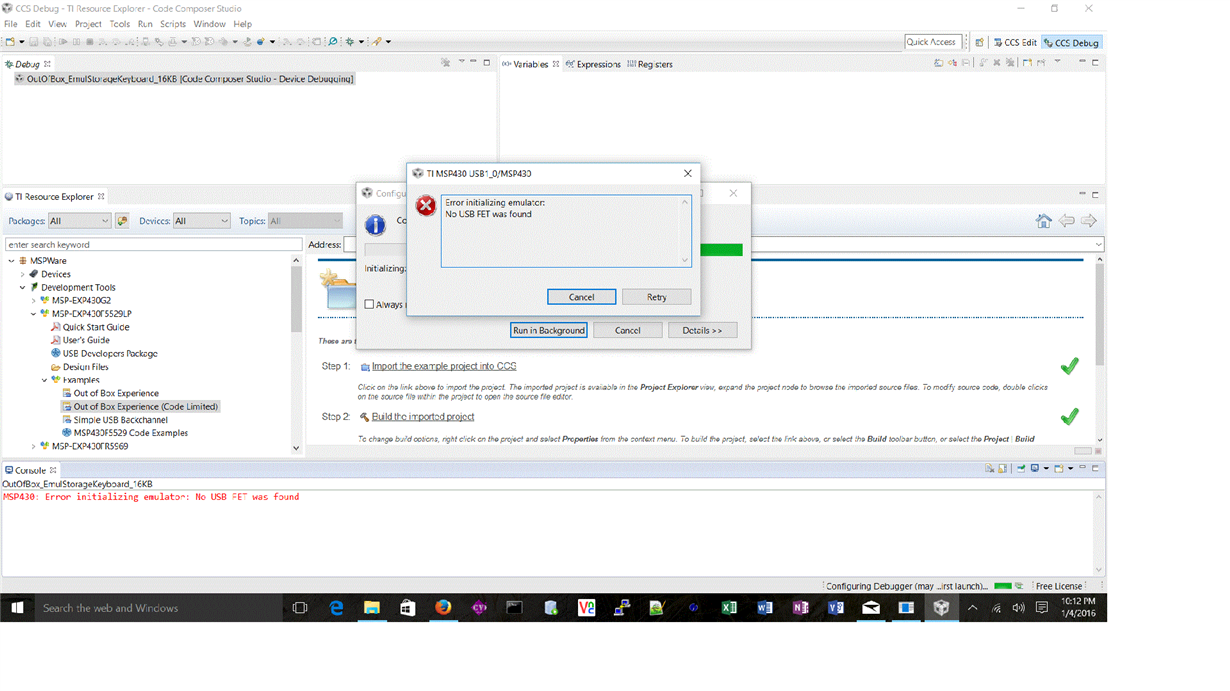Open the User's Guide PDF item
The image size is (1230, 691).
click(x=80, y=340)
